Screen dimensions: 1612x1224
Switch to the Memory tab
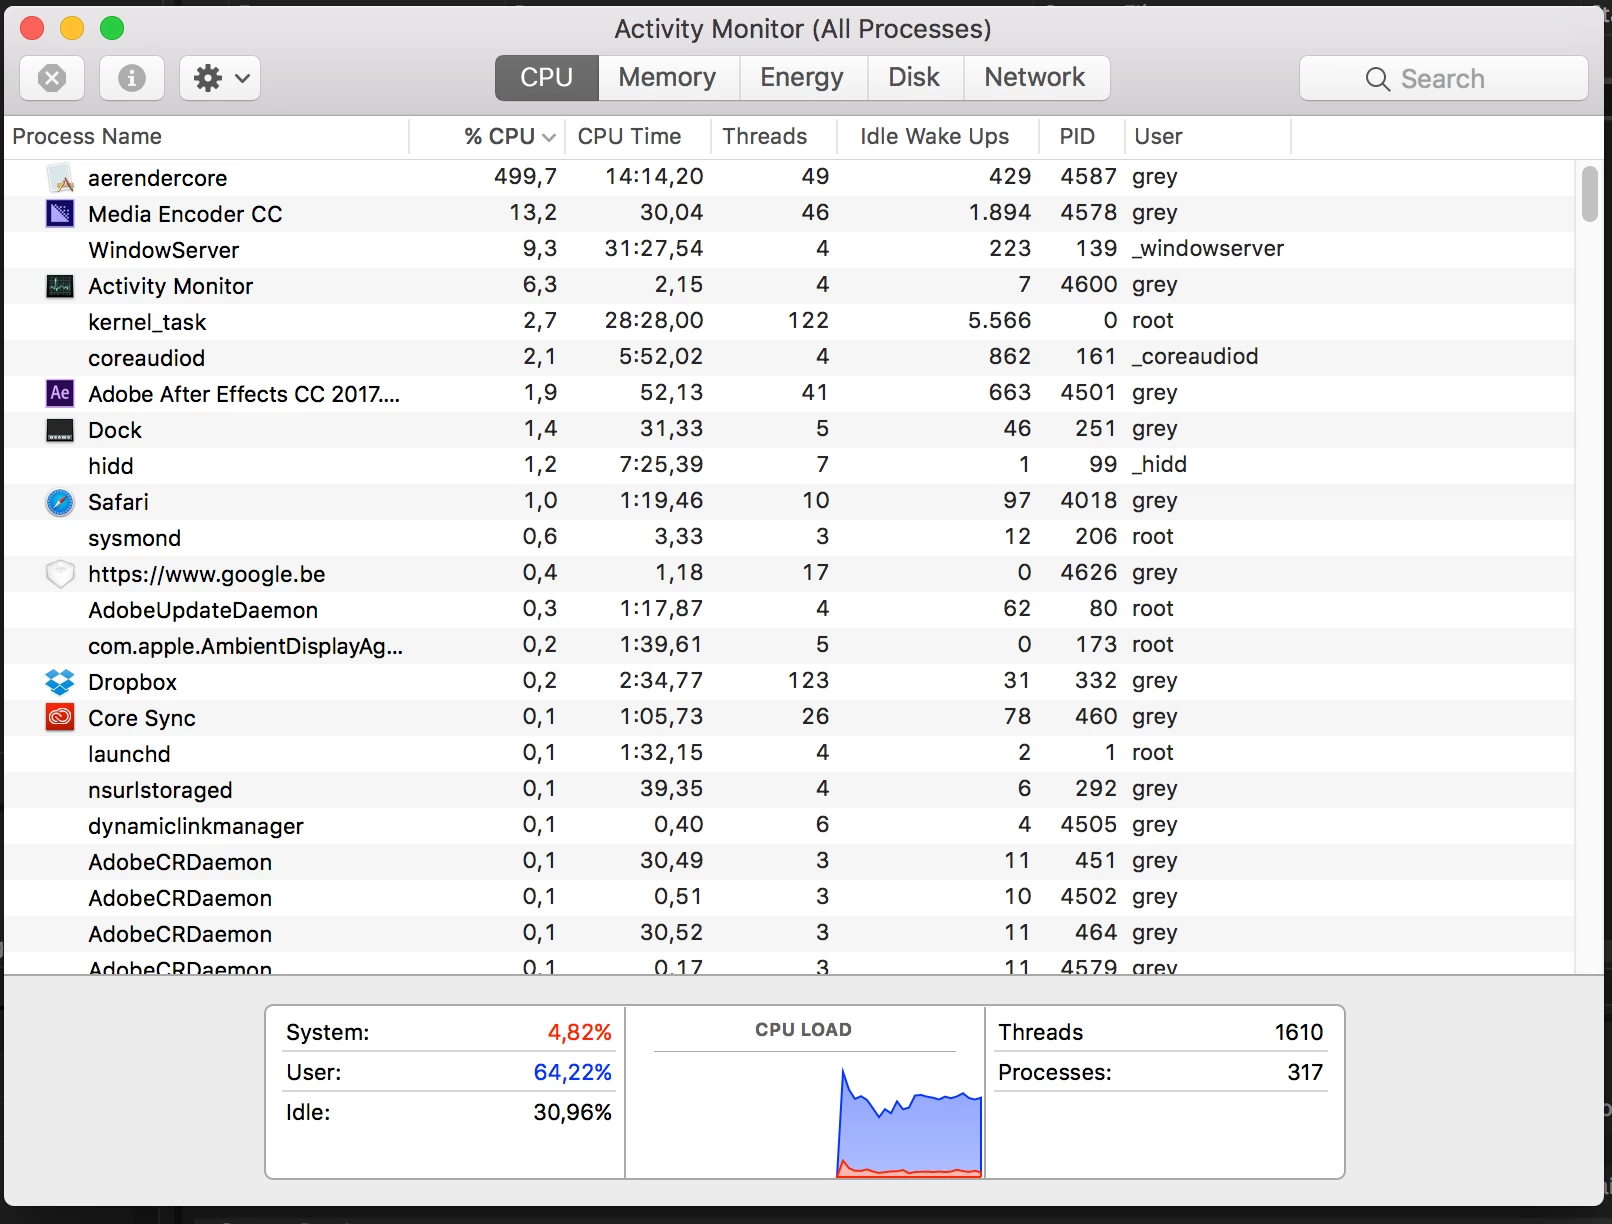(667, 78)
